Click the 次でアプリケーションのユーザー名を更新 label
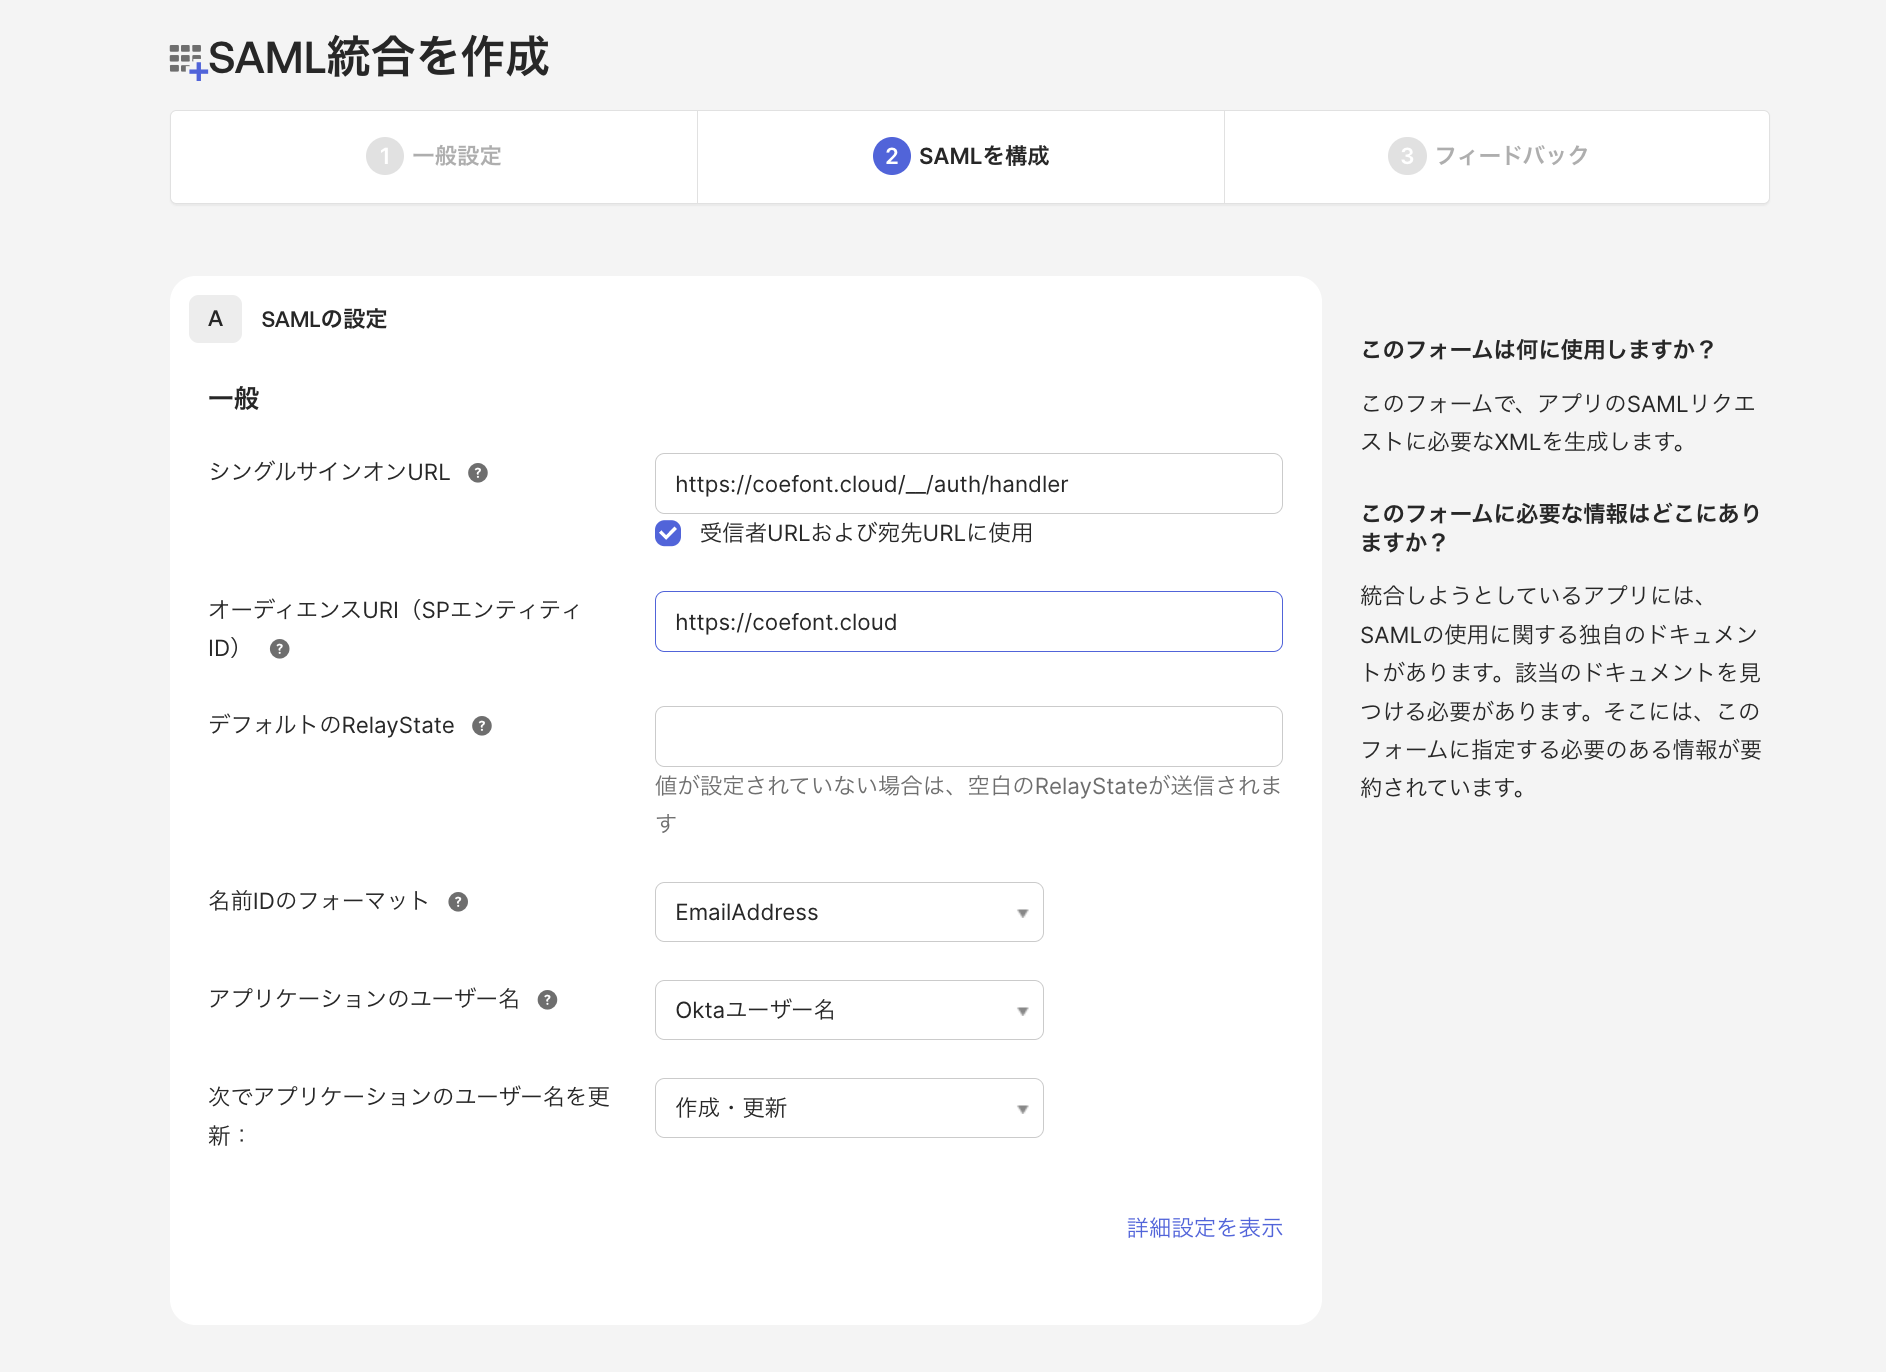 (409, 1116)
